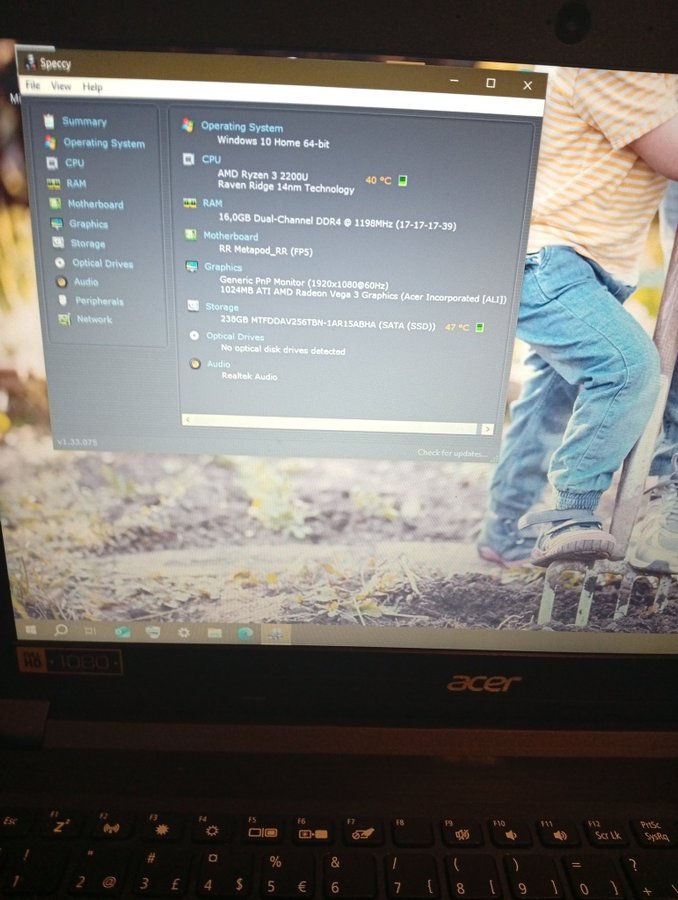Viewport: 678px width, 900px height.
Task: Open the Operating System heading link in summary
Action: pos(242,127)
